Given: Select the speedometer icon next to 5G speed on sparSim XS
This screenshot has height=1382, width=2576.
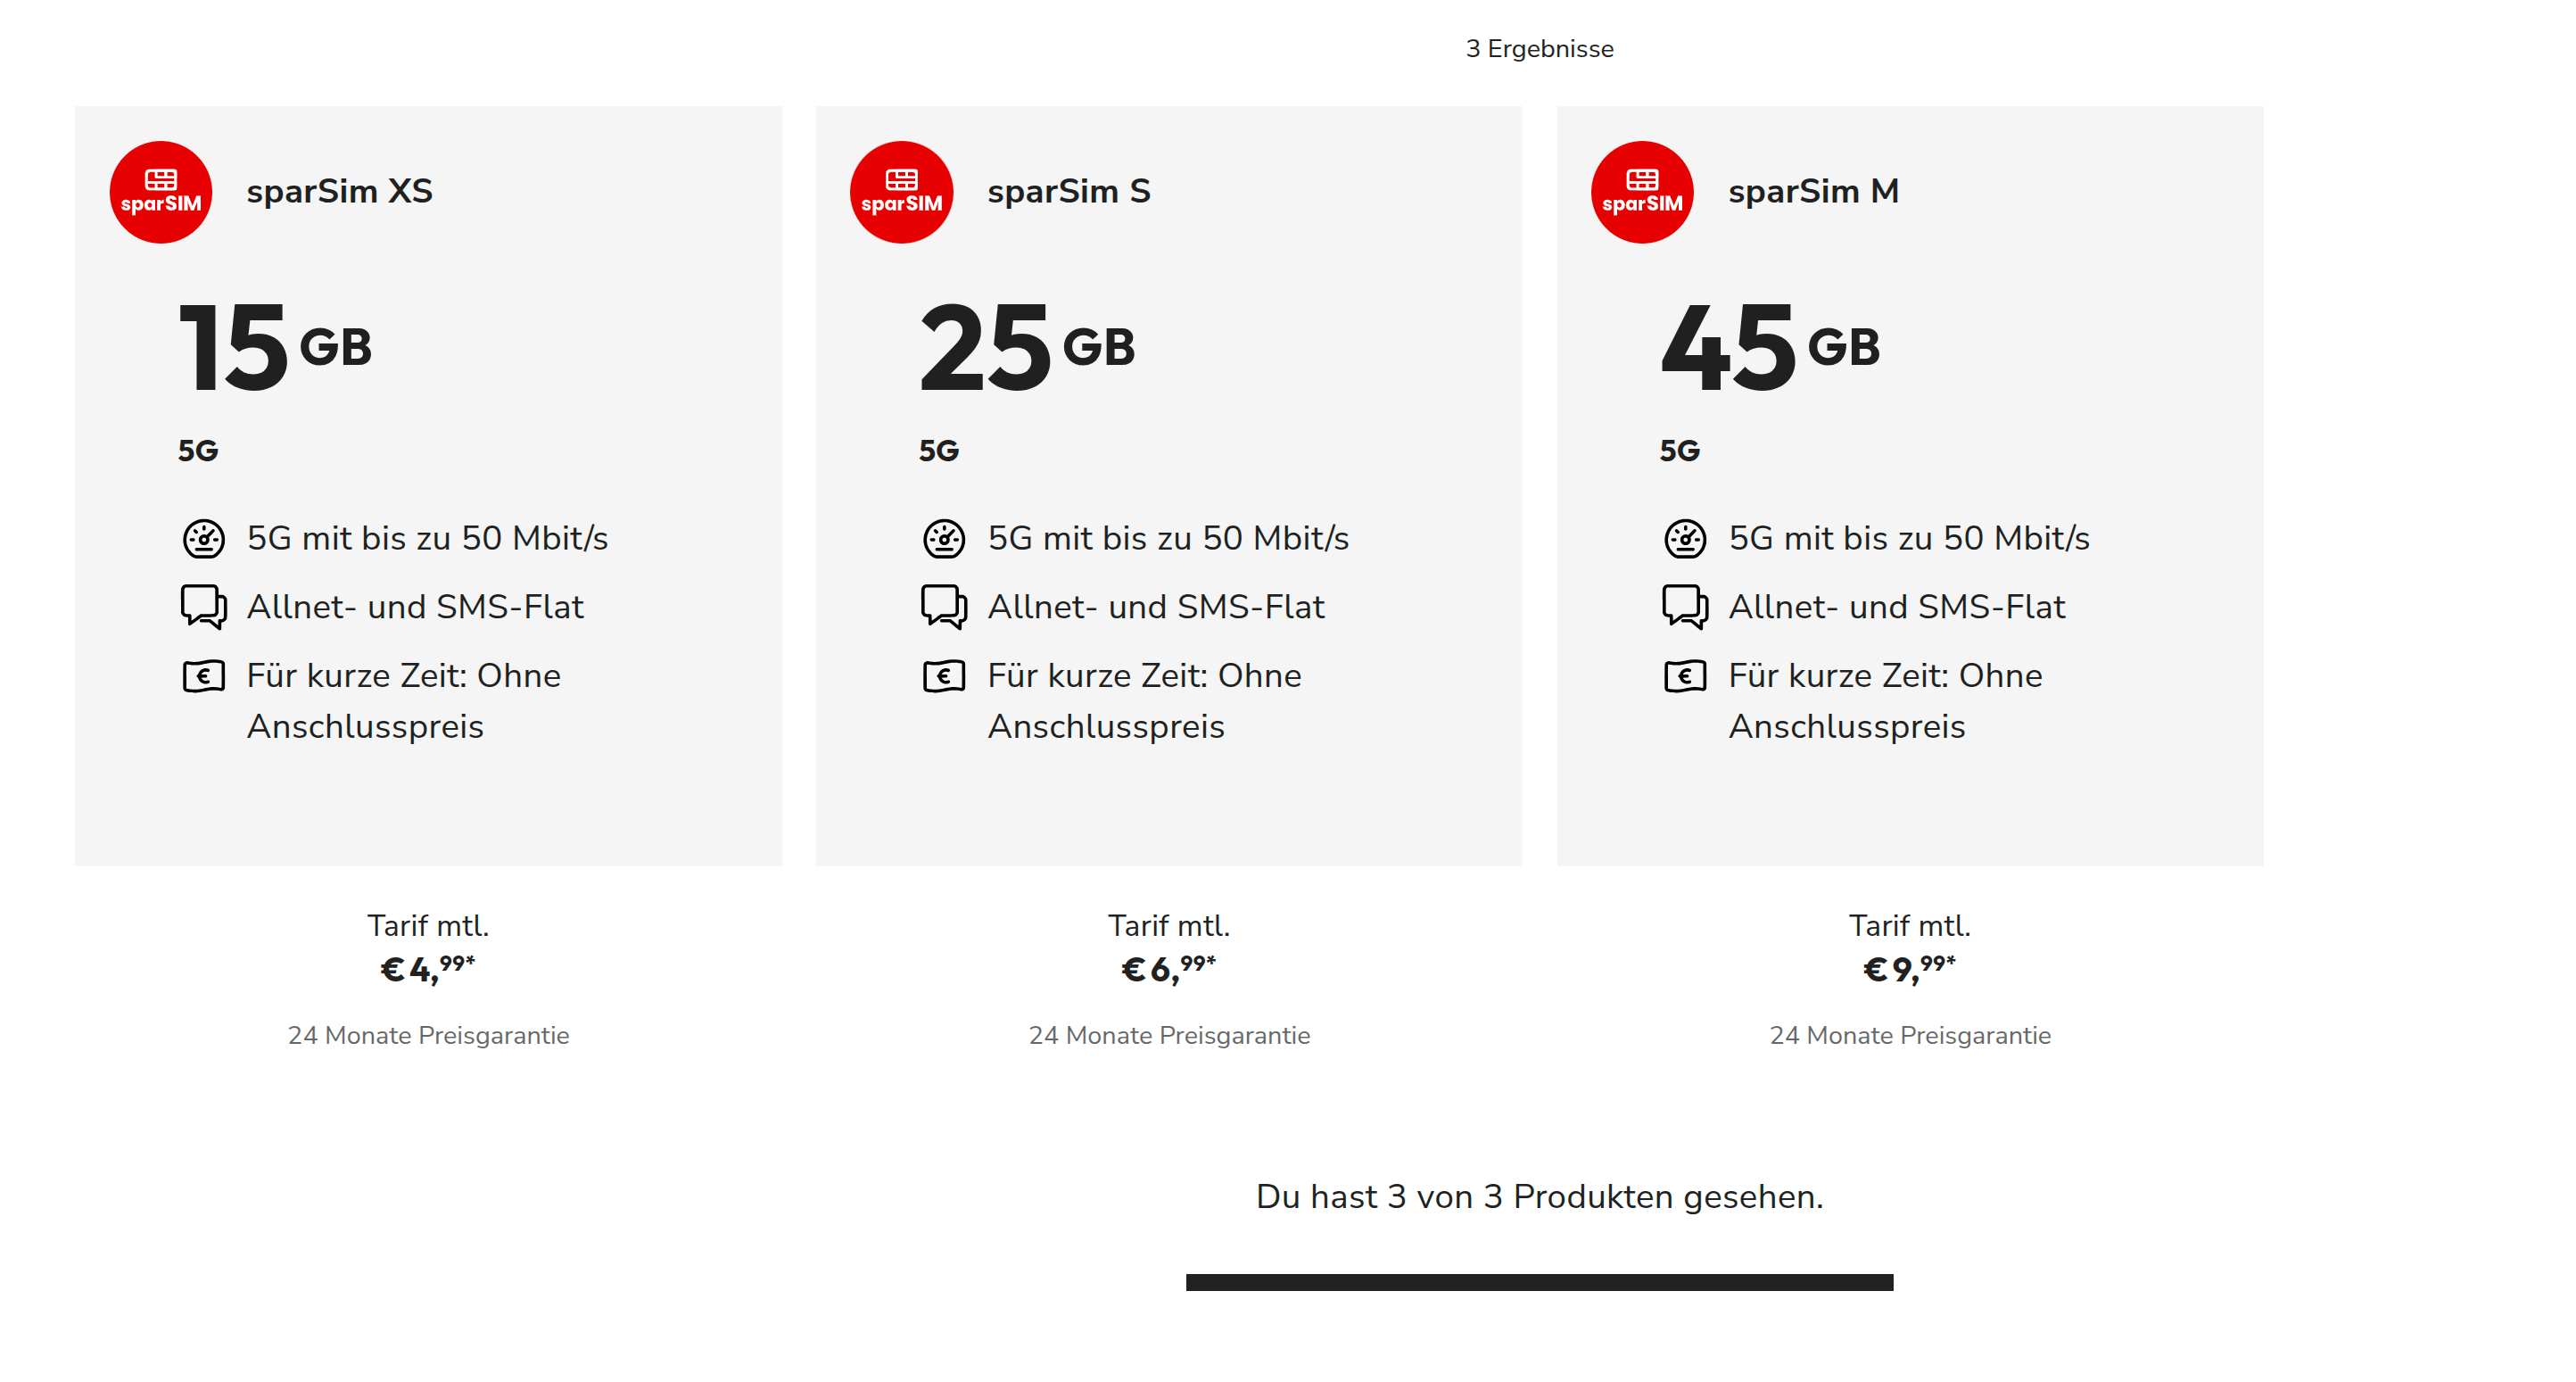Looking at the screenshot, I should tap(204, 538).
